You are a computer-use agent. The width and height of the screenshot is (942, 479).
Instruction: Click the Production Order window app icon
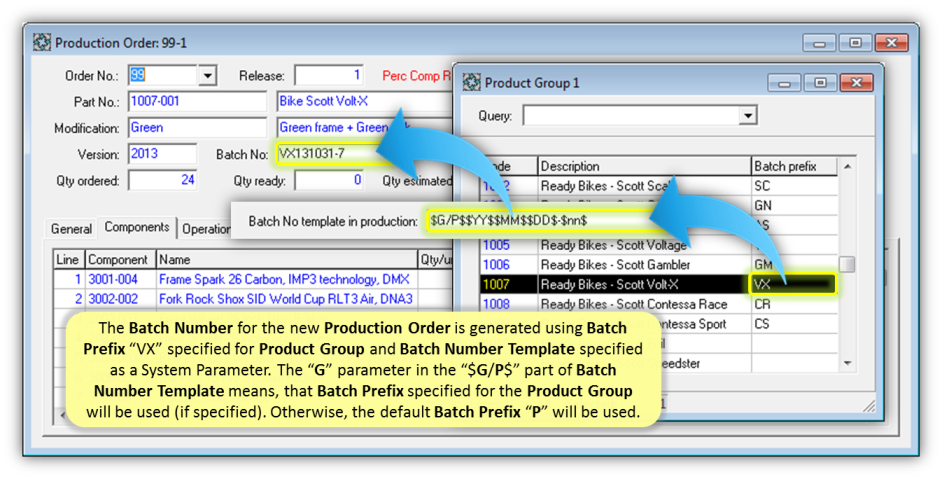(x=41, y=43)
